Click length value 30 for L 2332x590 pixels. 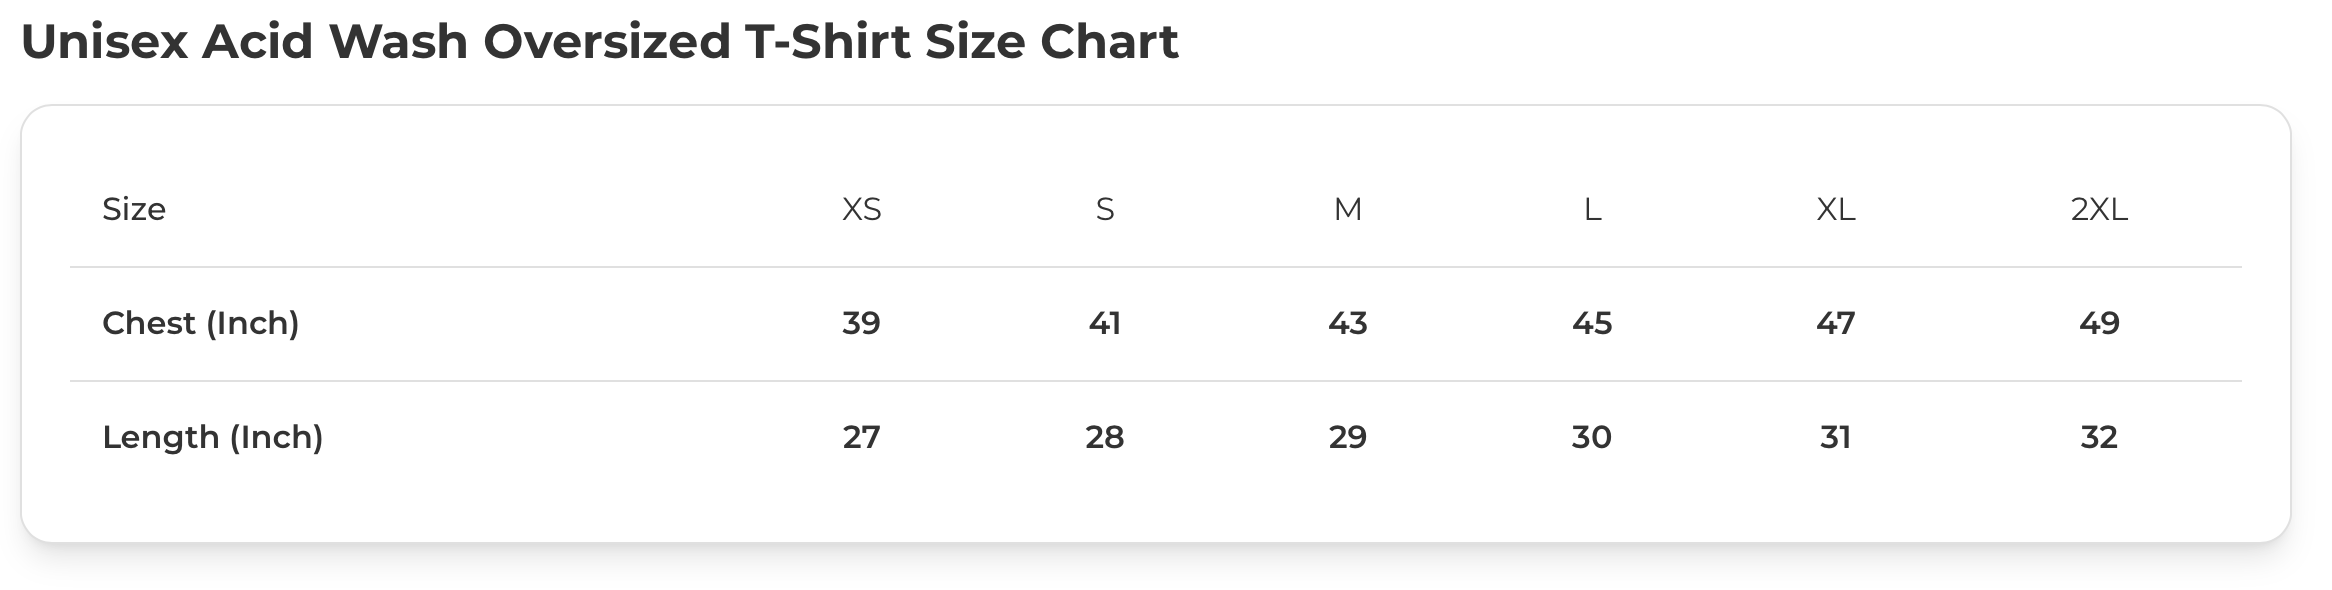(1591, 437)
